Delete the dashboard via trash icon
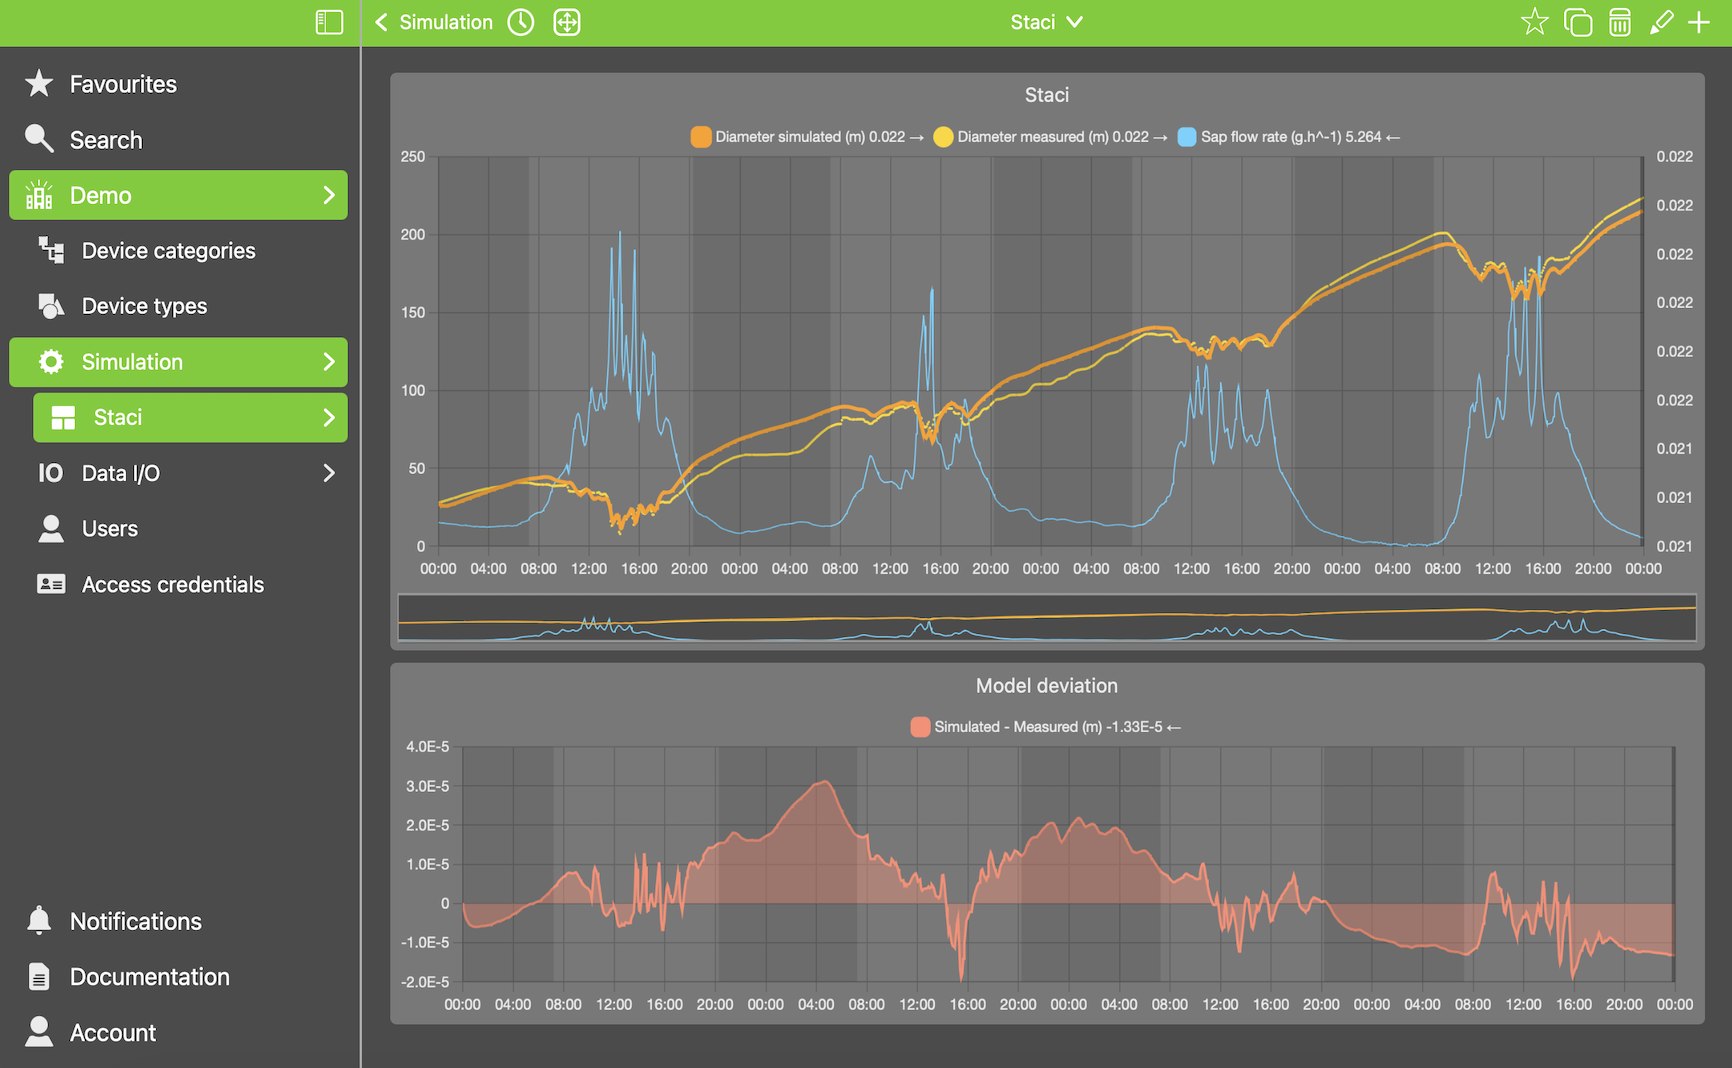Viewport: 1732px width, 1068px height. [1621, 21]
